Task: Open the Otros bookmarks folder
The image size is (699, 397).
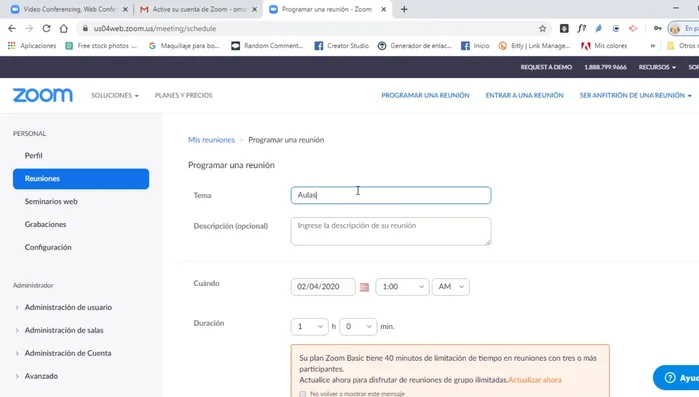Action: click(682, 46)
